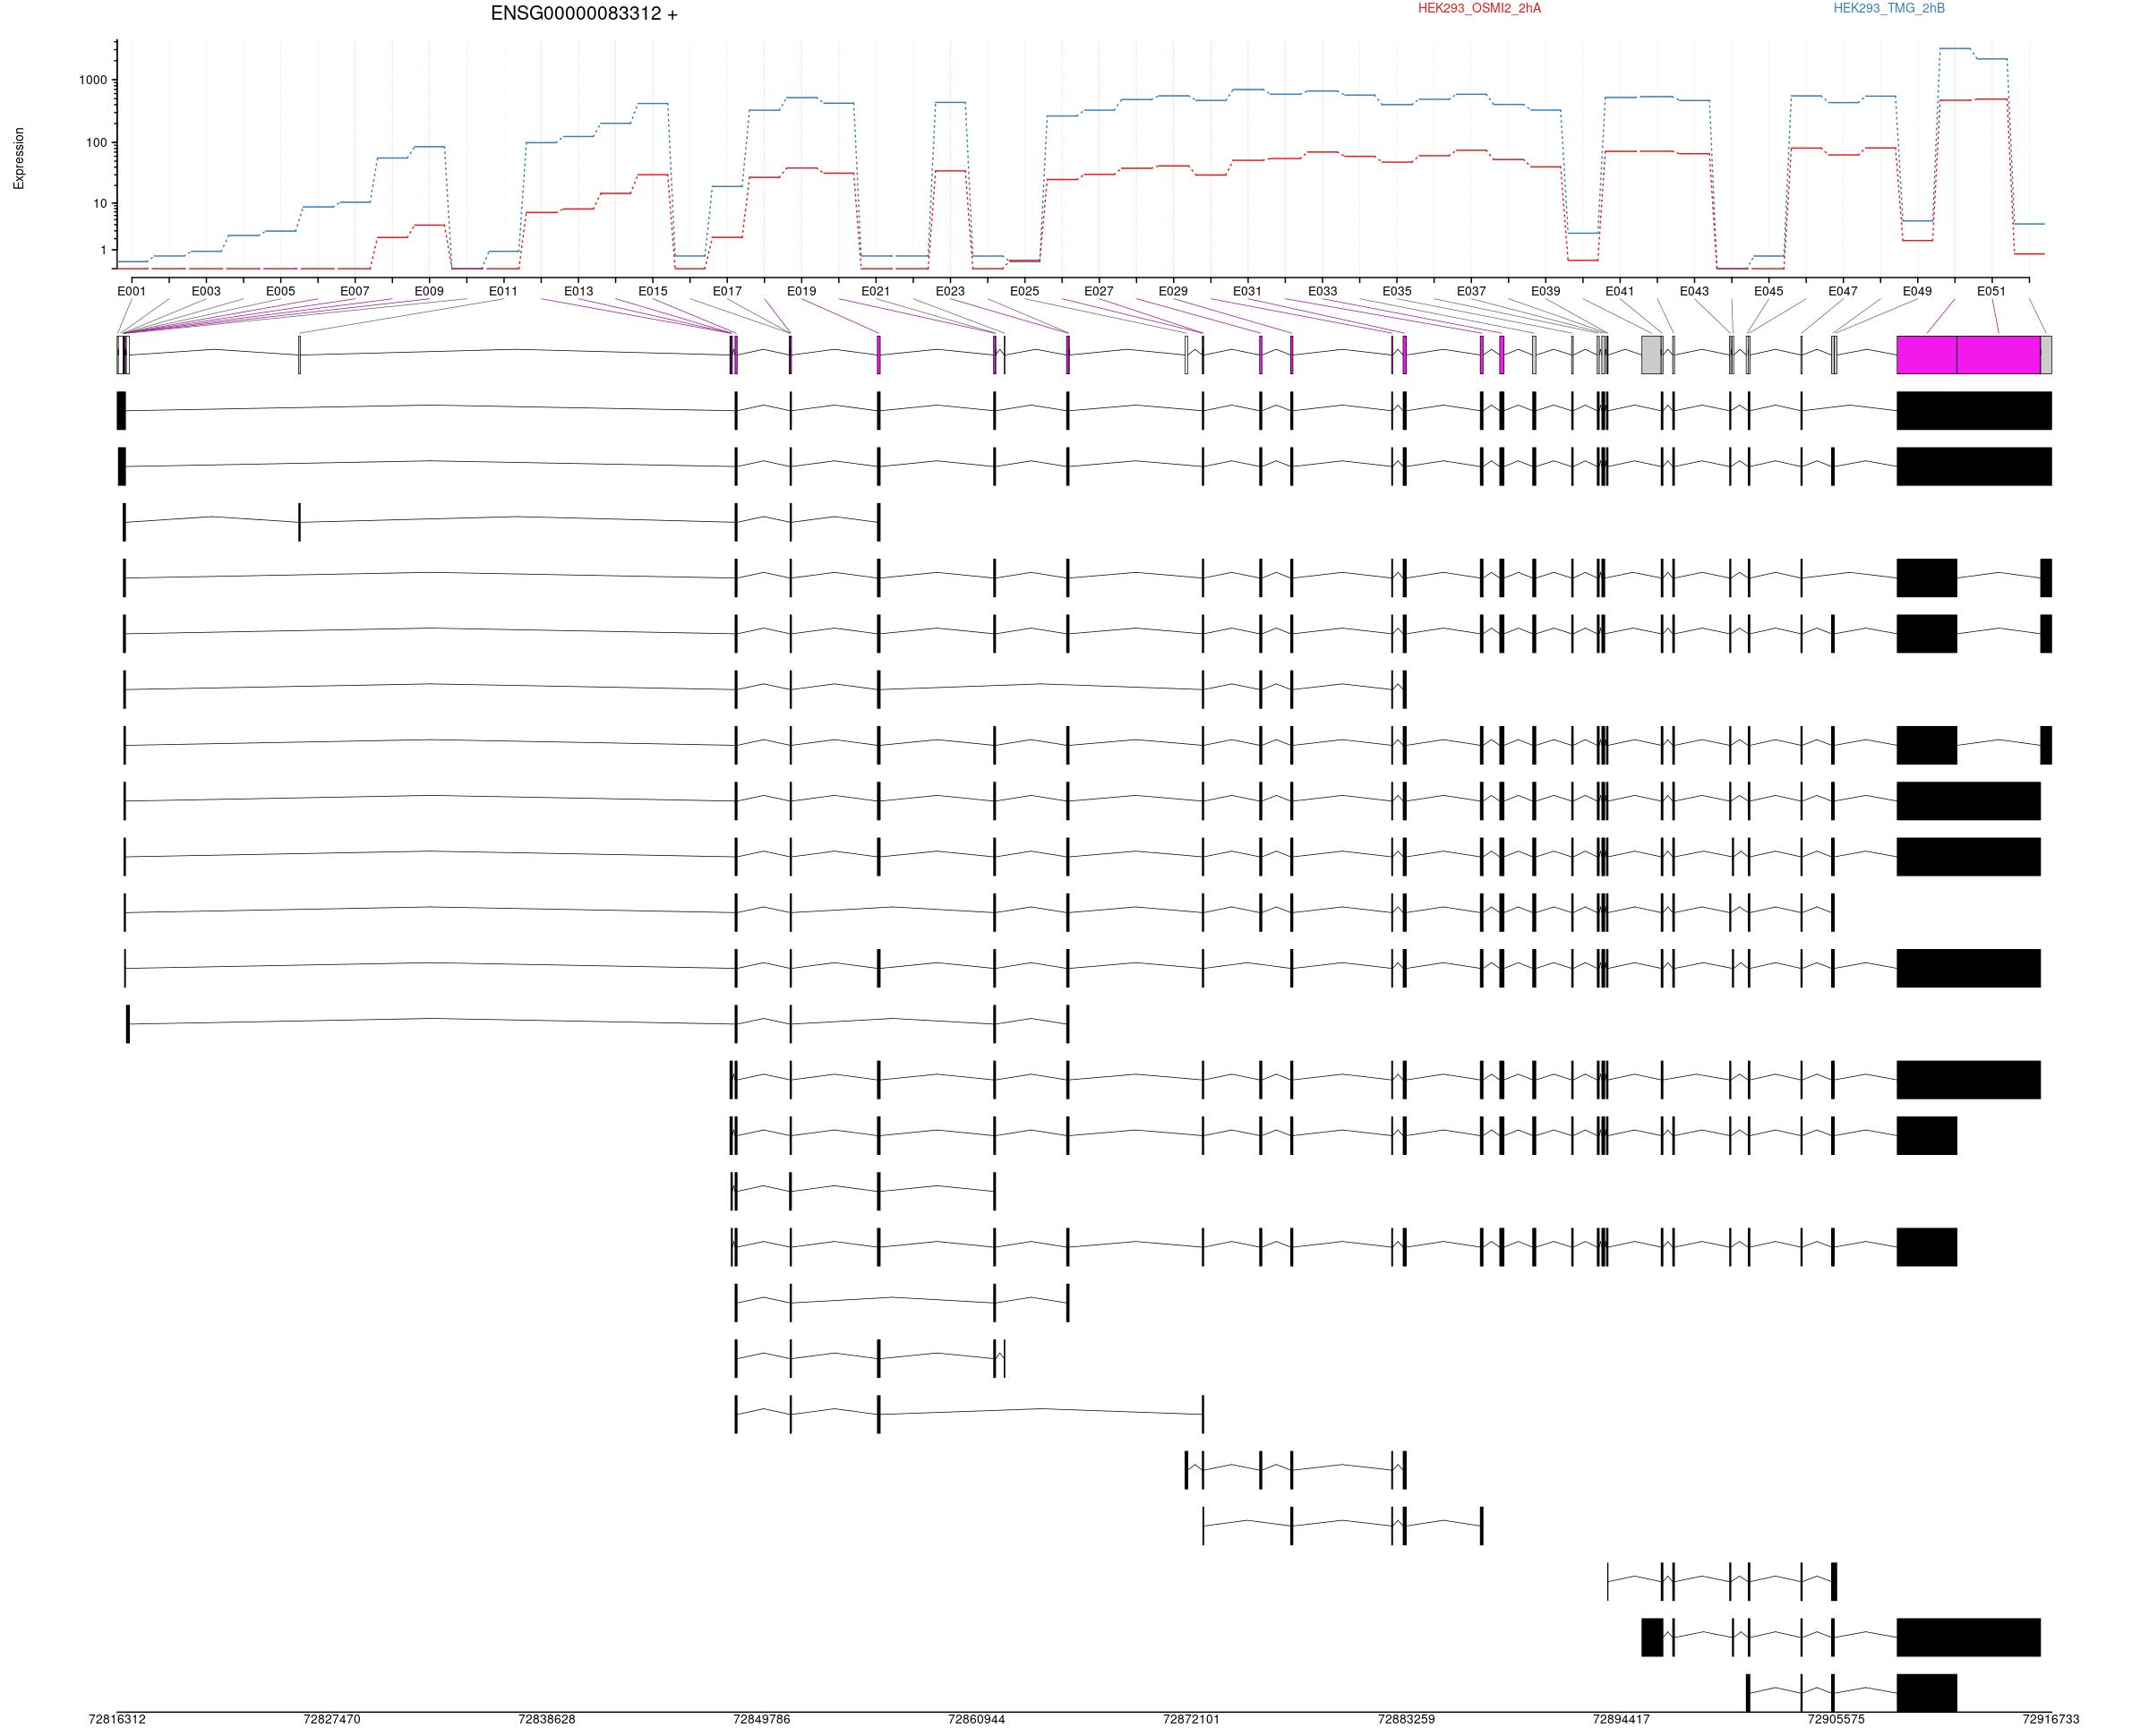
Task: Click the y-axis tick value 1000
Action: point(93,80)
